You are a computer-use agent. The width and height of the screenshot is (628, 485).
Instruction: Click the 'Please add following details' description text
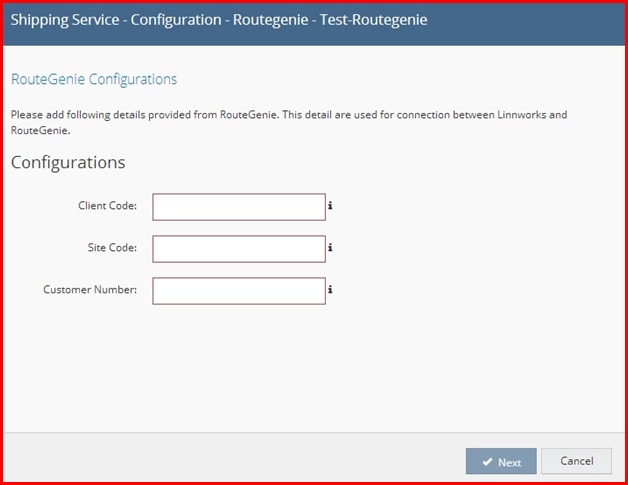point(289,122)
